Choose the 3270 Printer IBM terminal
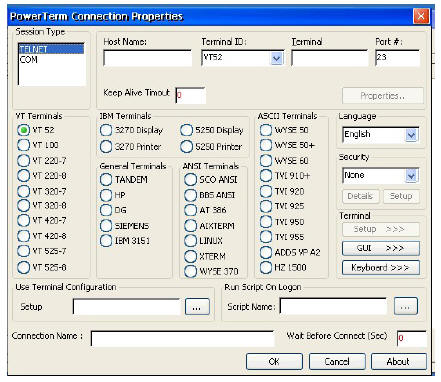 106,146
